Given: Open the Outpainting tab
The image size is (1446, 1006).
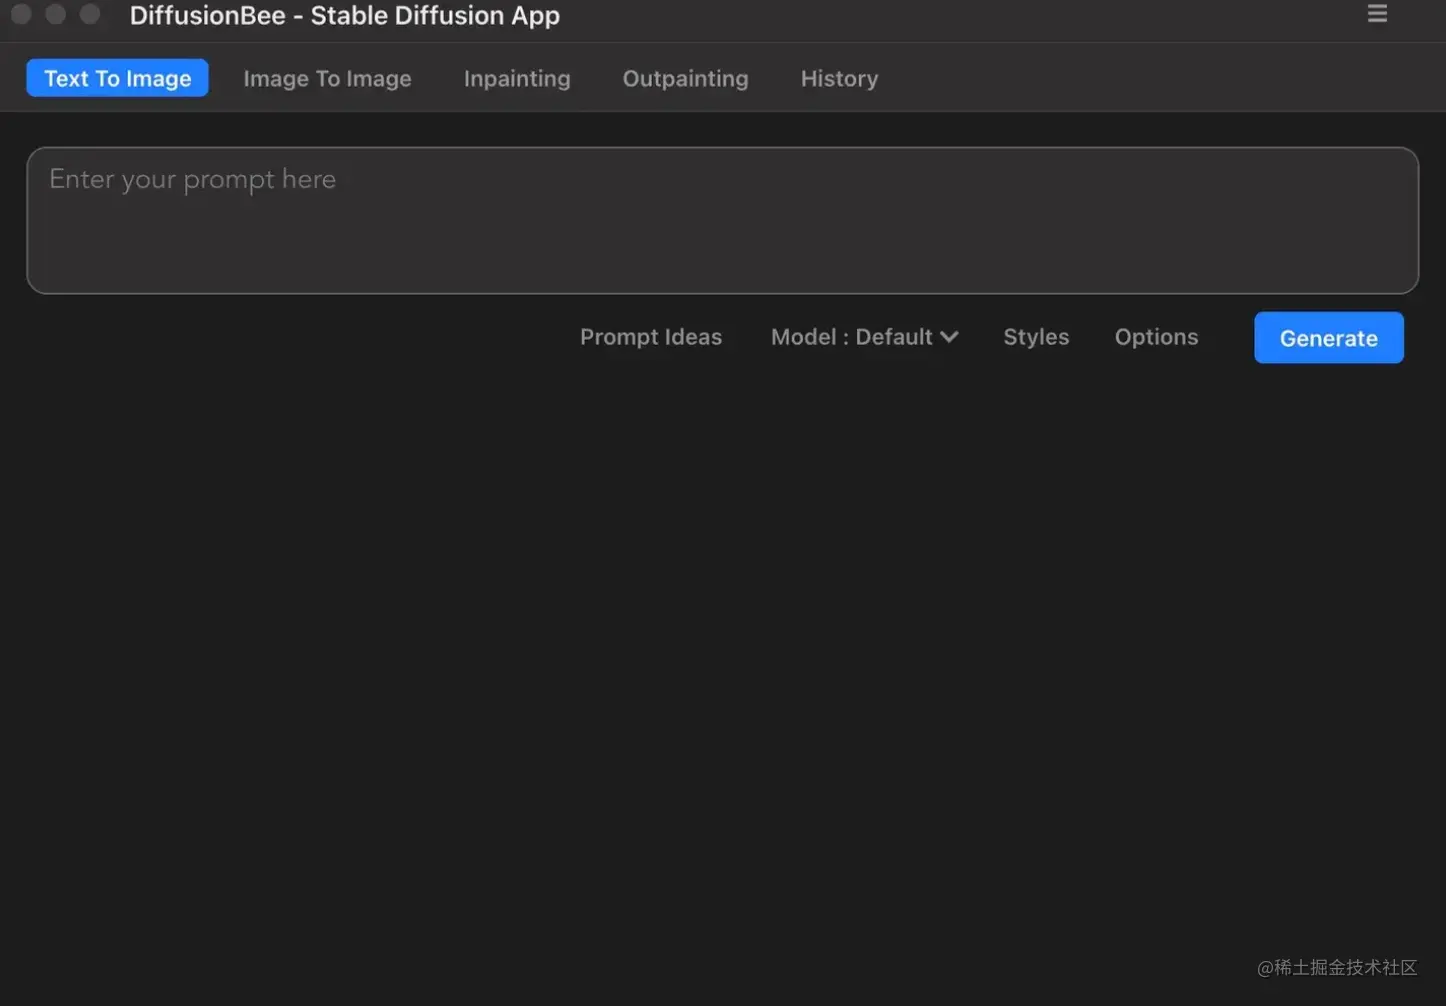Looking at the screenshot, I should pos(685,78).
